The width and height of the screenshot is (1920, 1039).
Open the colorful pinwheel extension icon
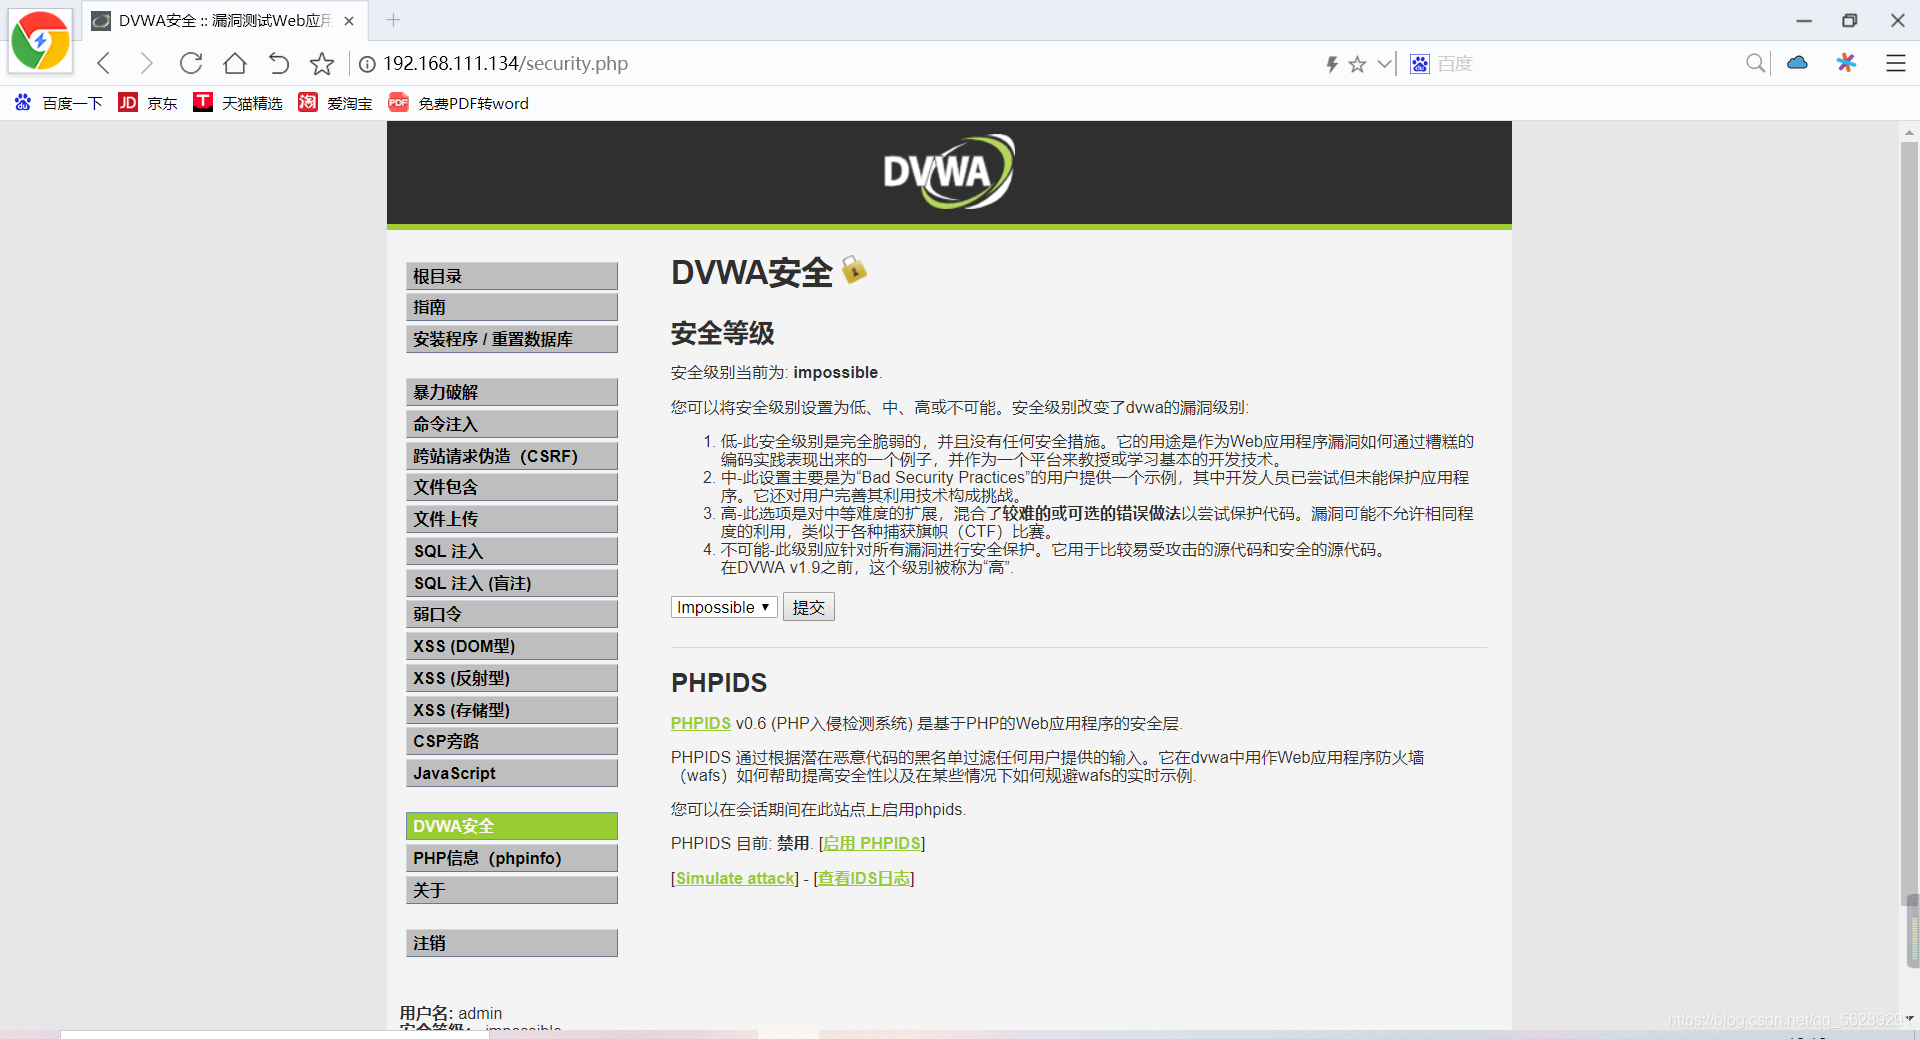tap(1846, 63)
